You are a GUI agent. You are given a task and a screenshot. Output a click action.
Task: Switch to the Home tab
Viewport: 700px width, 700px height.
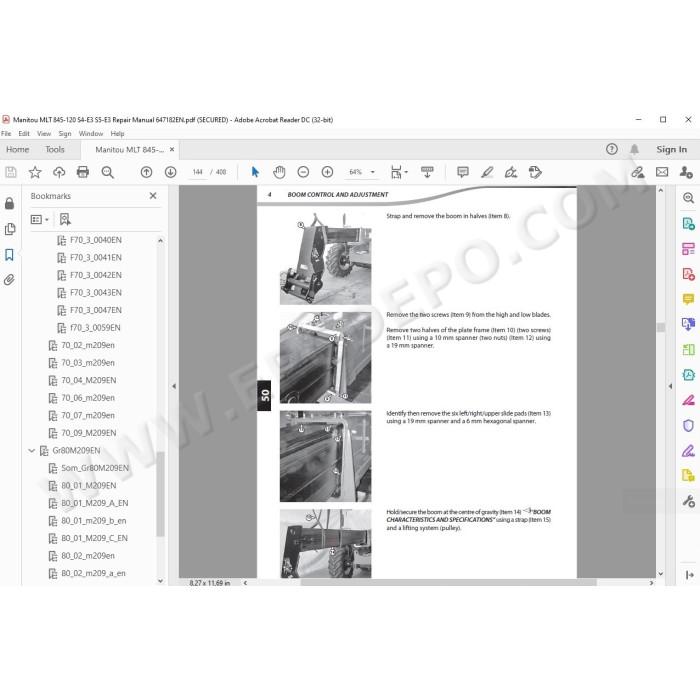pos(17,150)
